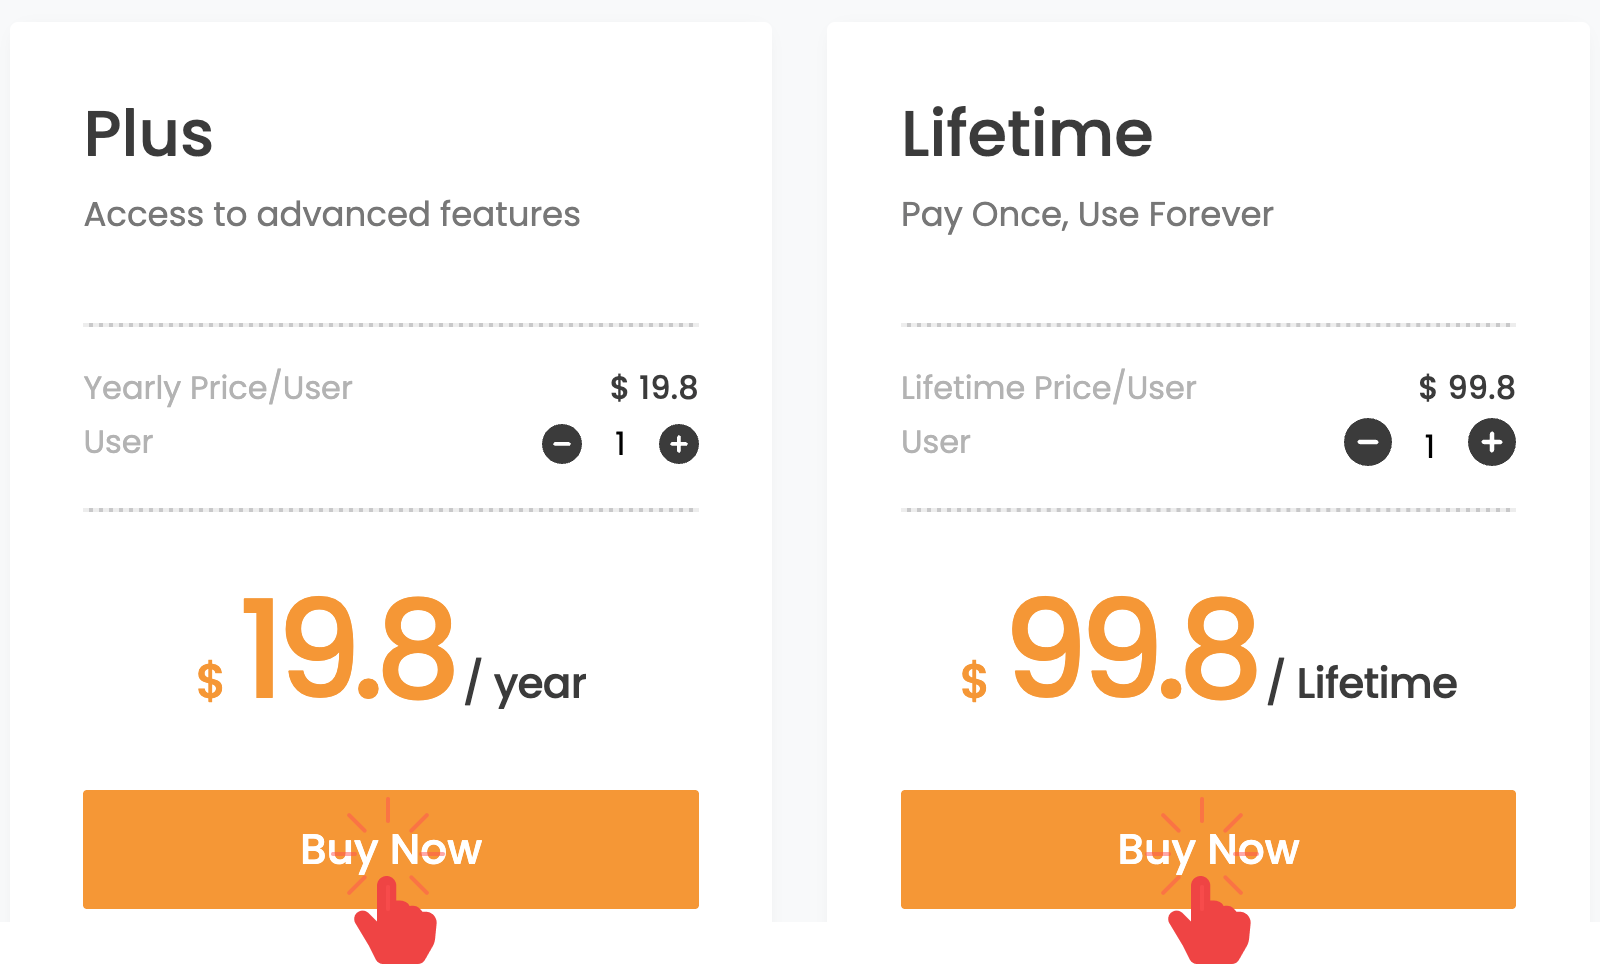Increase user count for the Plus plan
The height and width of the screenshot is (964, 1600).
pyautogui.click(x=678, y=444)
